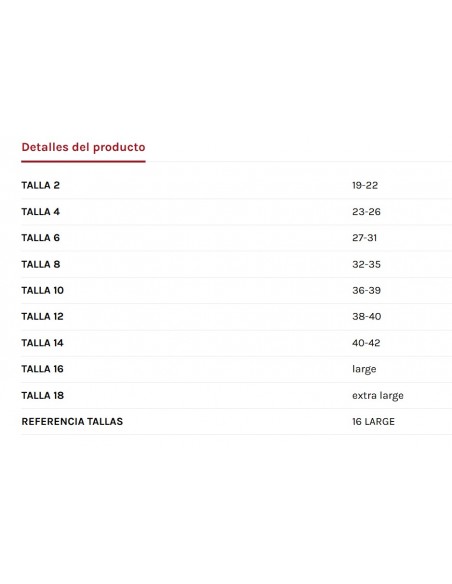Click the 27-31 size value

coord(365,238)
